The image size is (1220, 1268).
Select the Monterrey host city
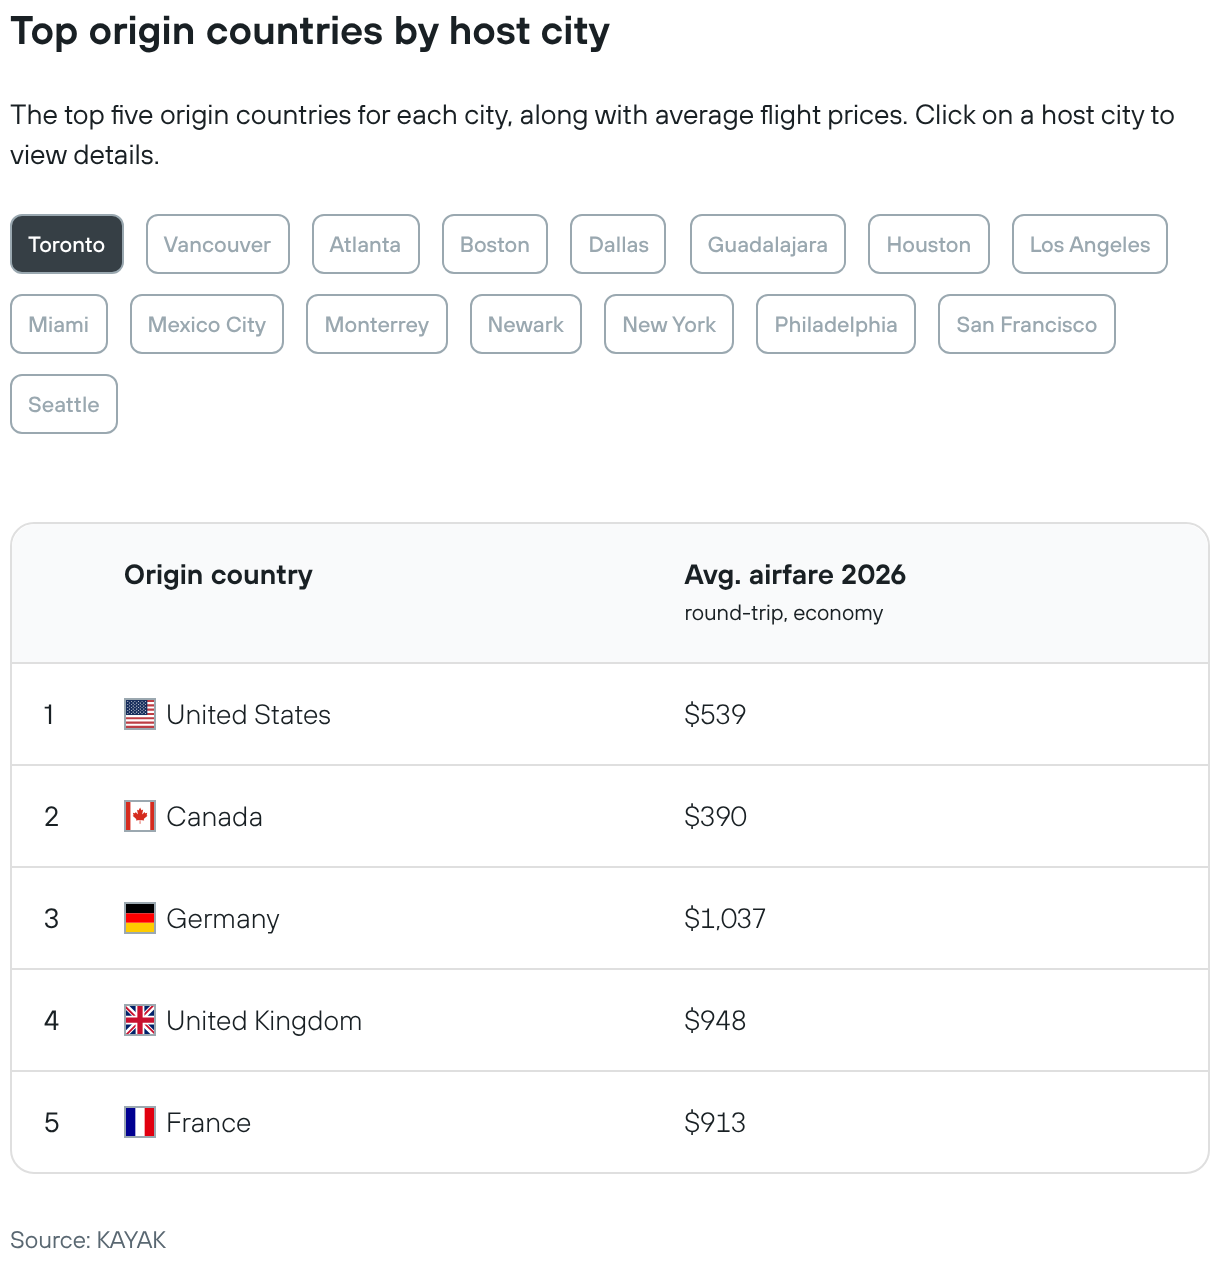point(376,324)
